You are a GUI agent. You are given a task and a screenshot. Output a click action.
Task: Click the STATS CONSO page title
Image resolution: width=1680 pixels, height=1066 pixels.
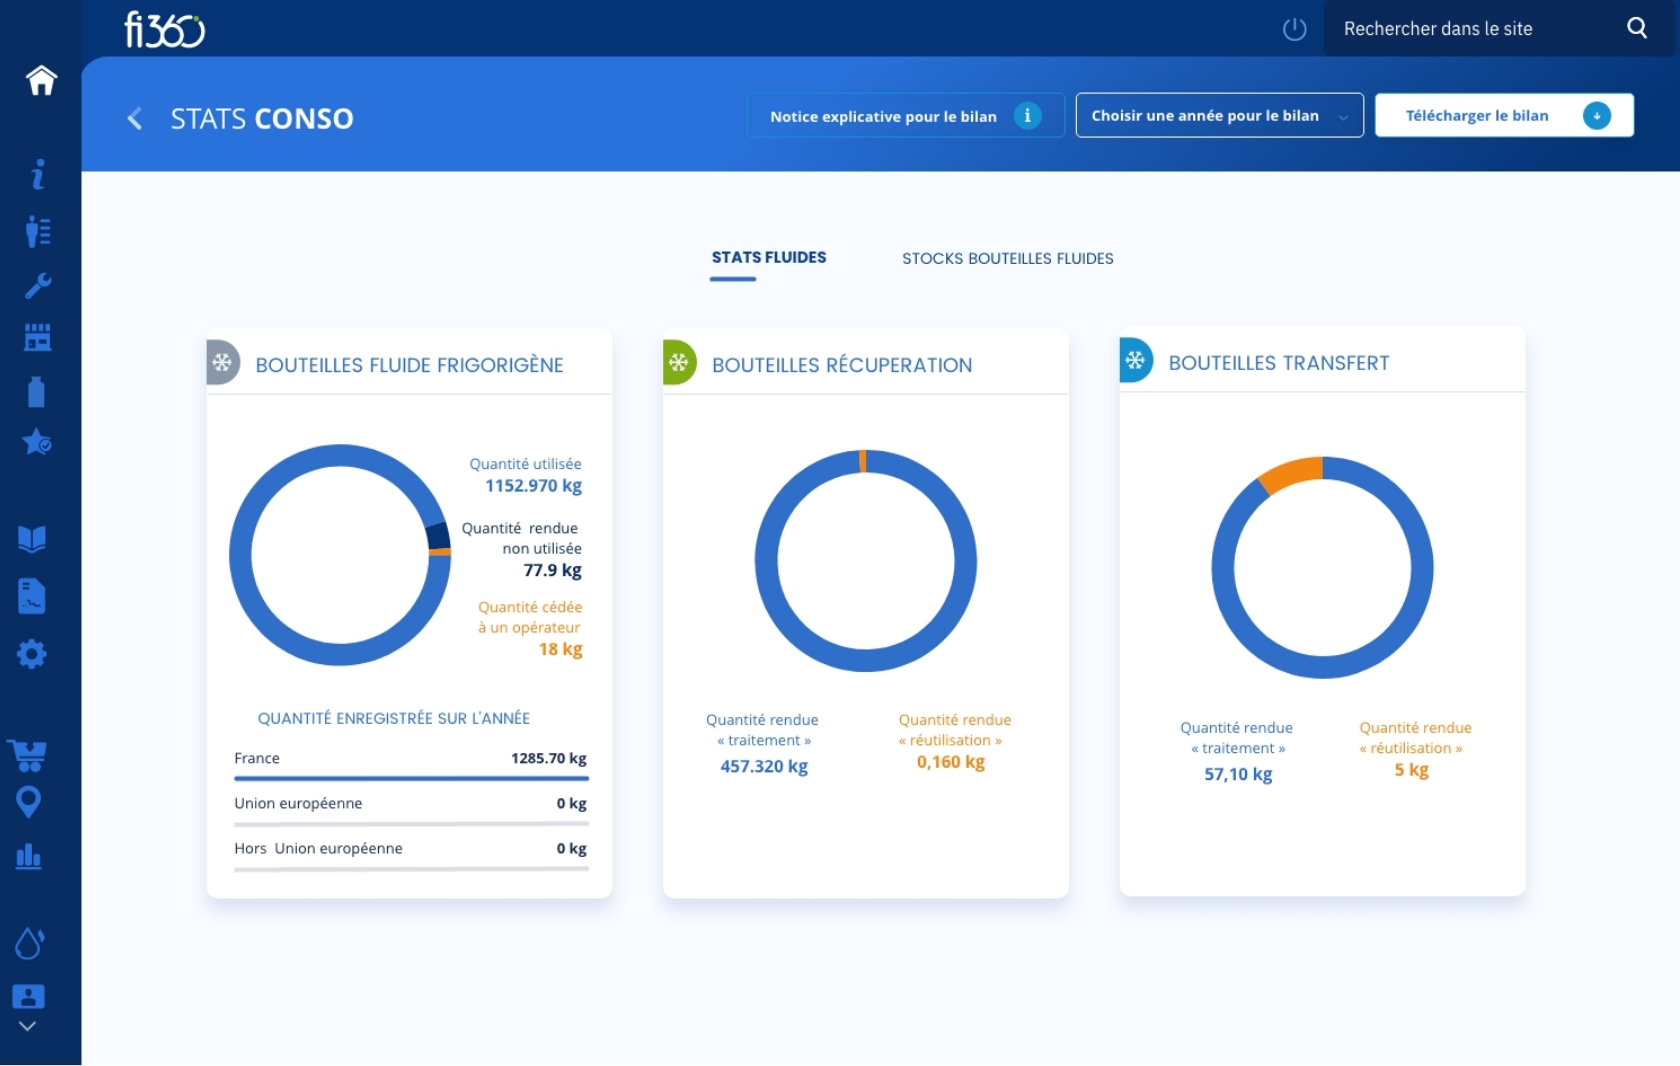262,119
